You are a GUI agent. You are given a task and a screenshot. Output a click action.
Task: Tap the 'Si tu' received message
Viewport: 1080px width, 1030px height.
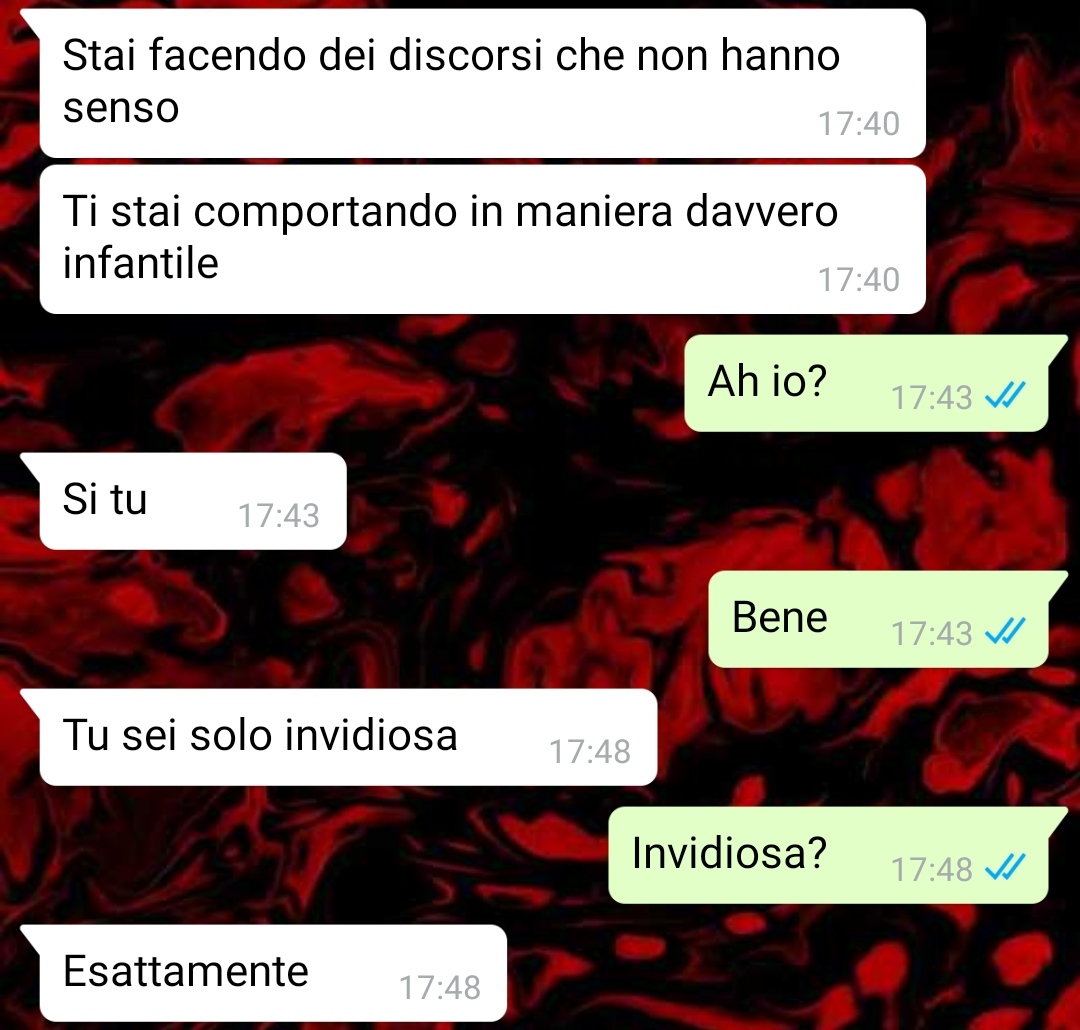coord(193,501)
